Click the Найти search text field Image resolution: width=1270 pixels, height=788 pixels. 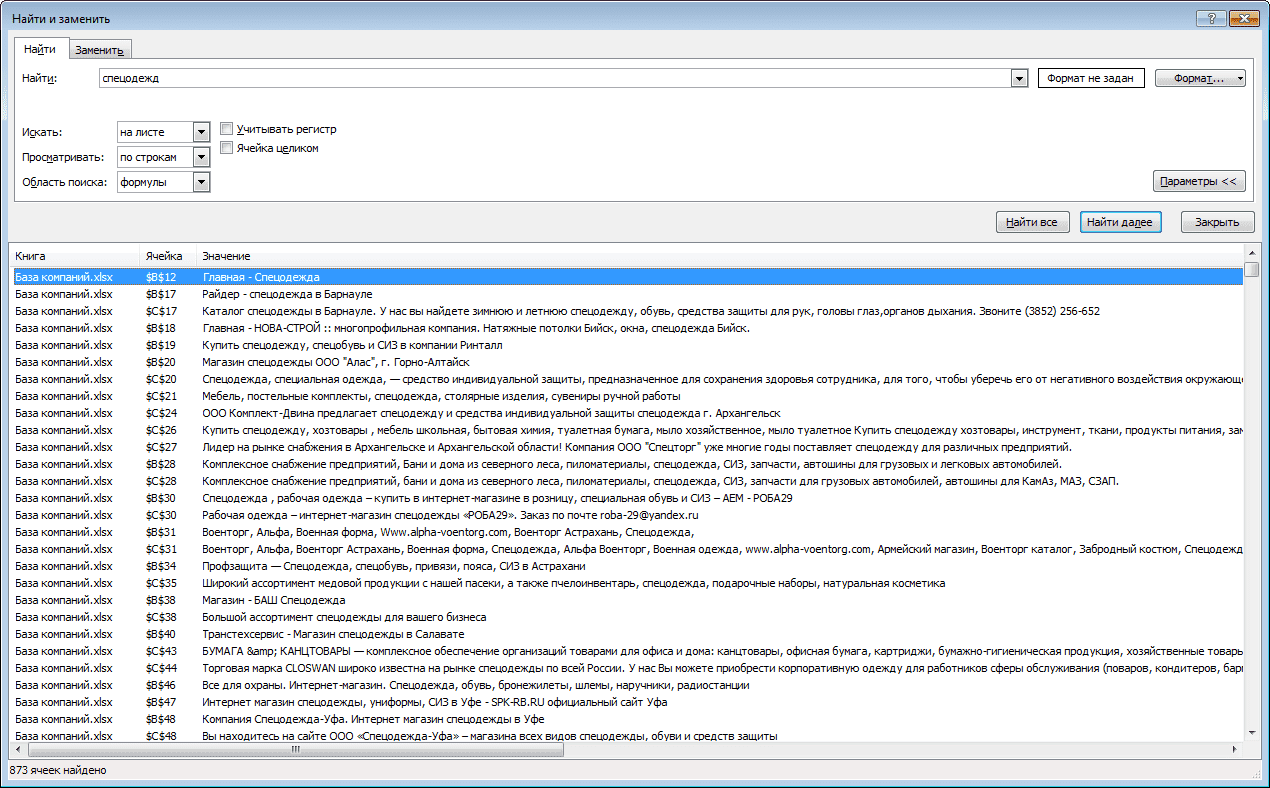click(555, 78)
